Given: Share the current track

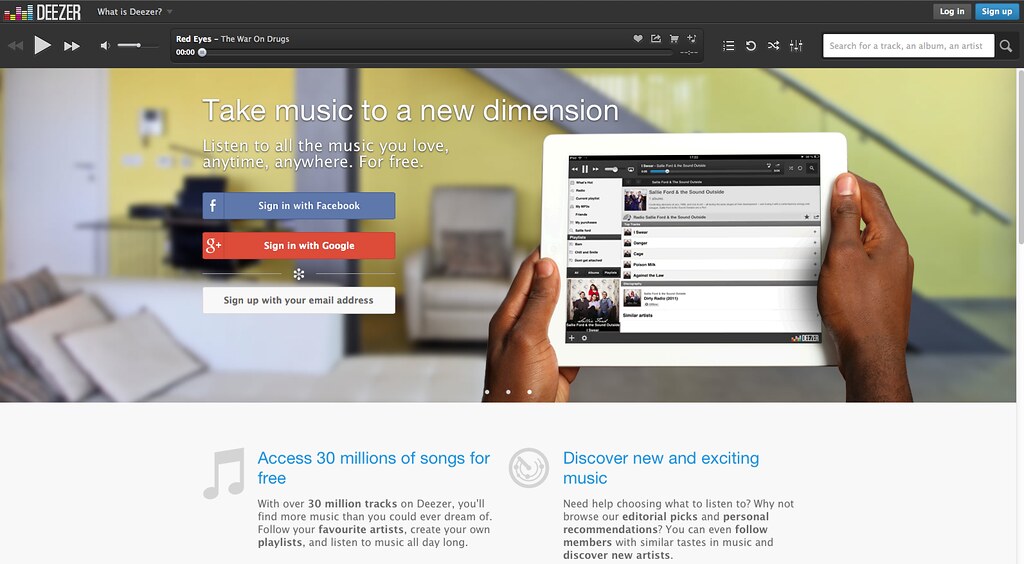Looking at the screenshot, I should pos(656,39).
